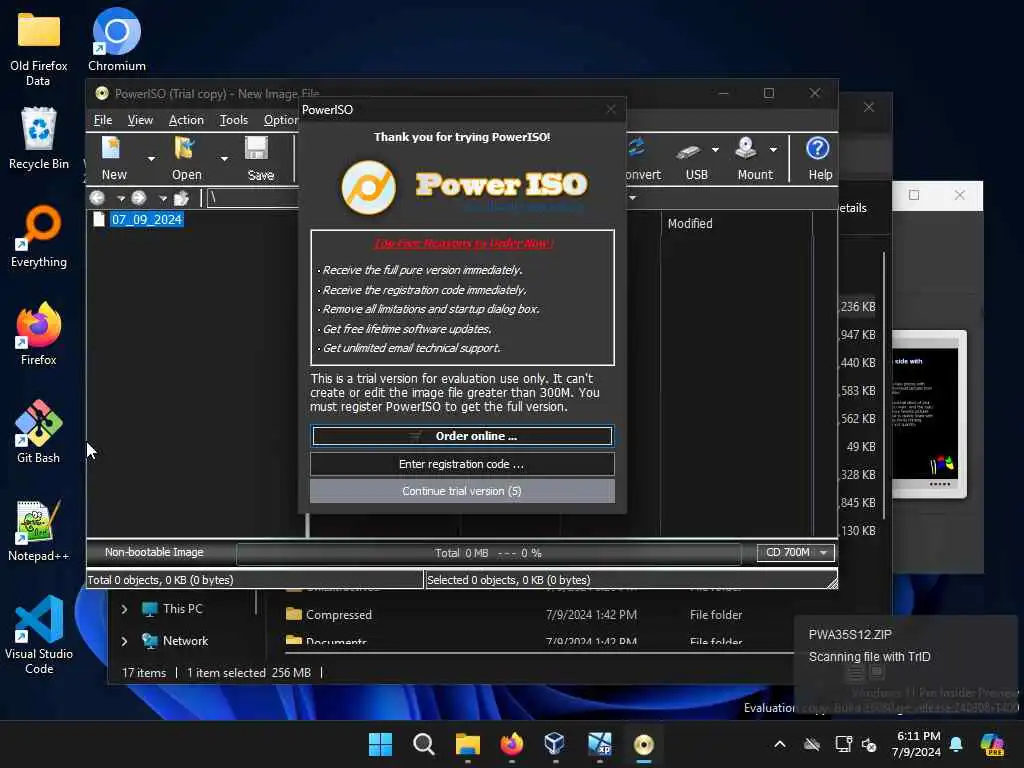
Task: Click the Windows Start button
Action: click(381, 744)
